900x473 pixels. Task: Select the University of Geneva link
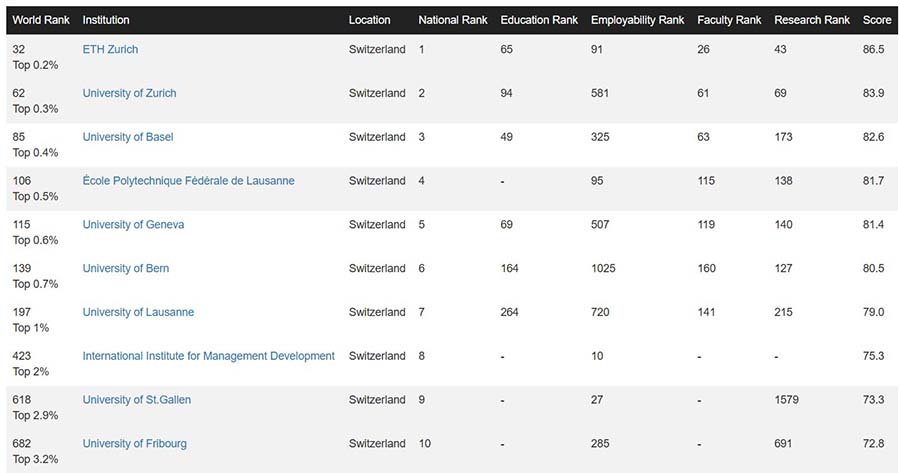coord(133,225)
